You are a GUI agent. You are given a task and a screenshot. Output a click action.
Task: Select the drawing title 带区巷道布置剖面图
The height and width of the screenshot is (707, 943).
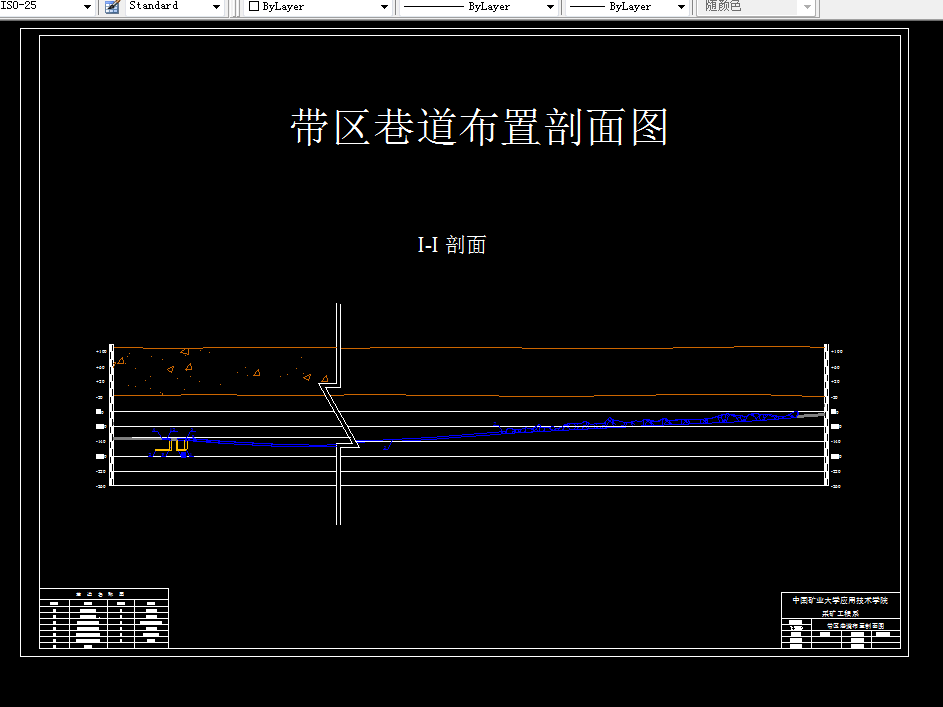479,127
